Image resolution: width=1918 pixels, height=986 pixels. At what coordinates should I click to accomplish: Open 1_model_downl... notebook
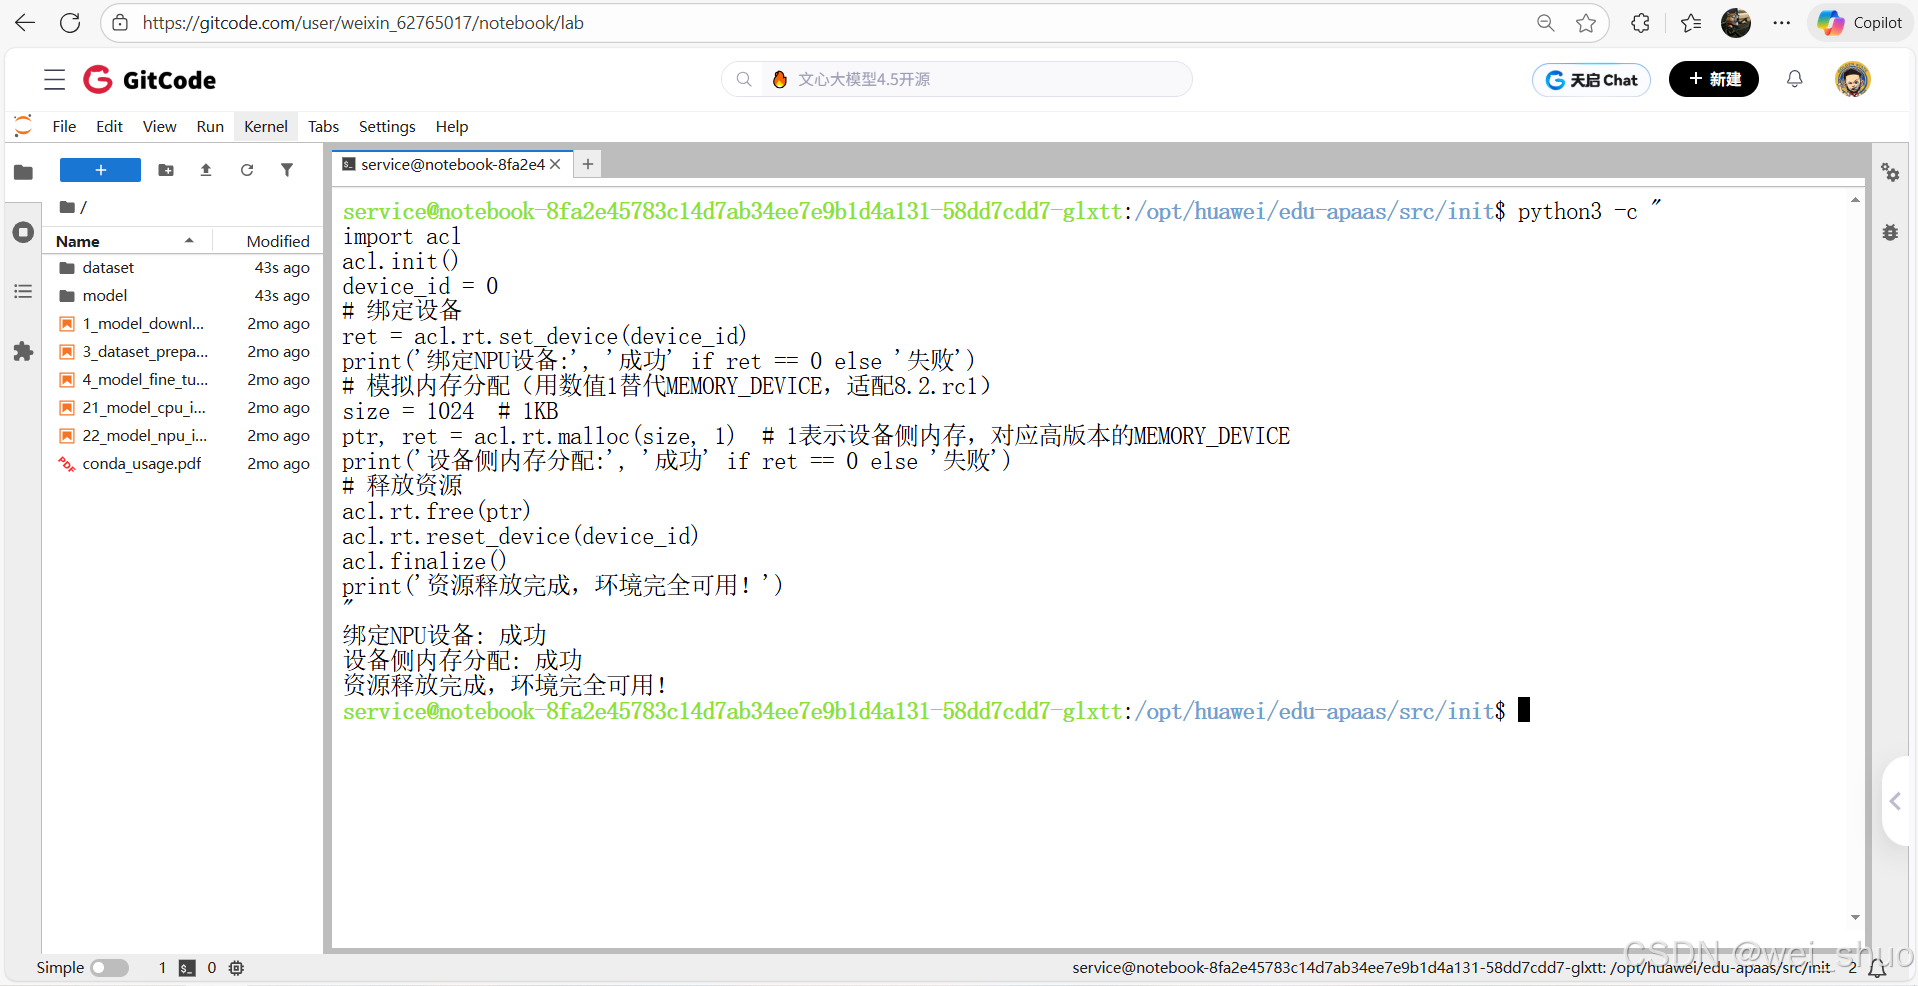184,324
